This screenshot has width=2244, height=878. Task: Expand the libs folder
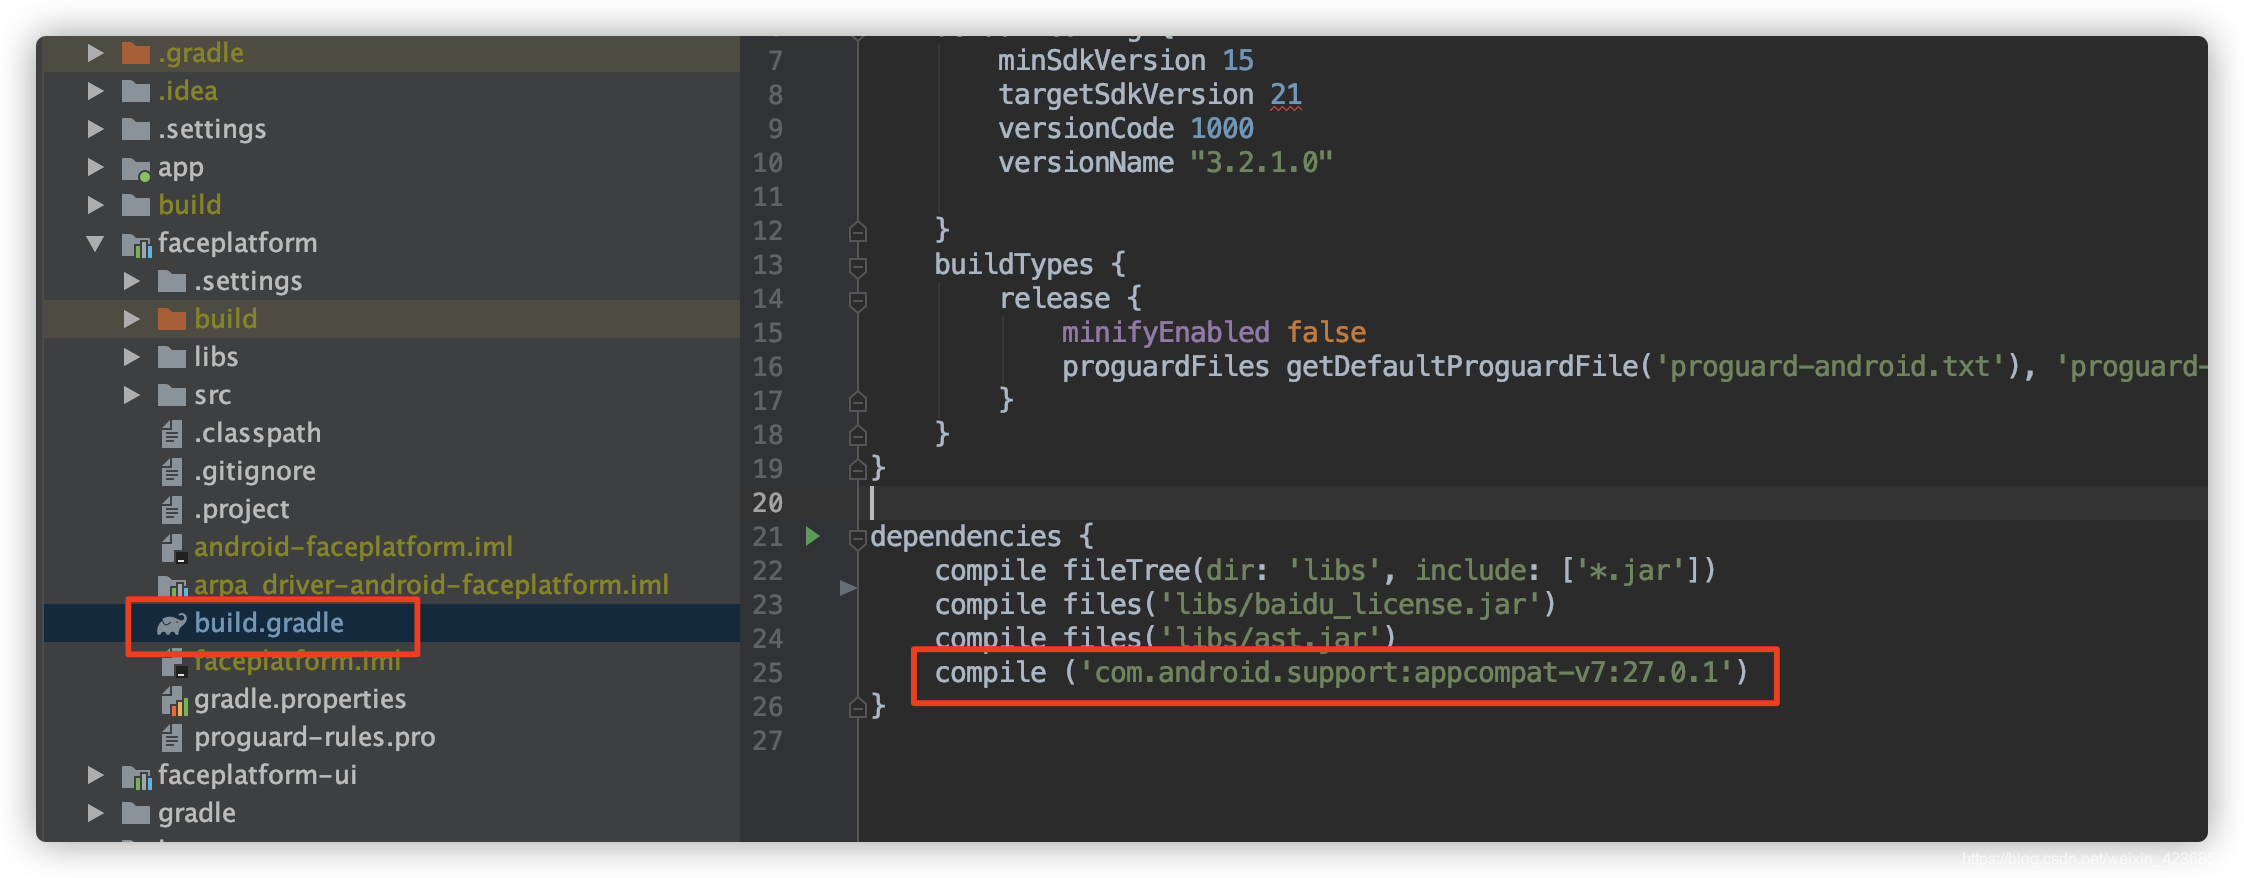click(131, 357)
